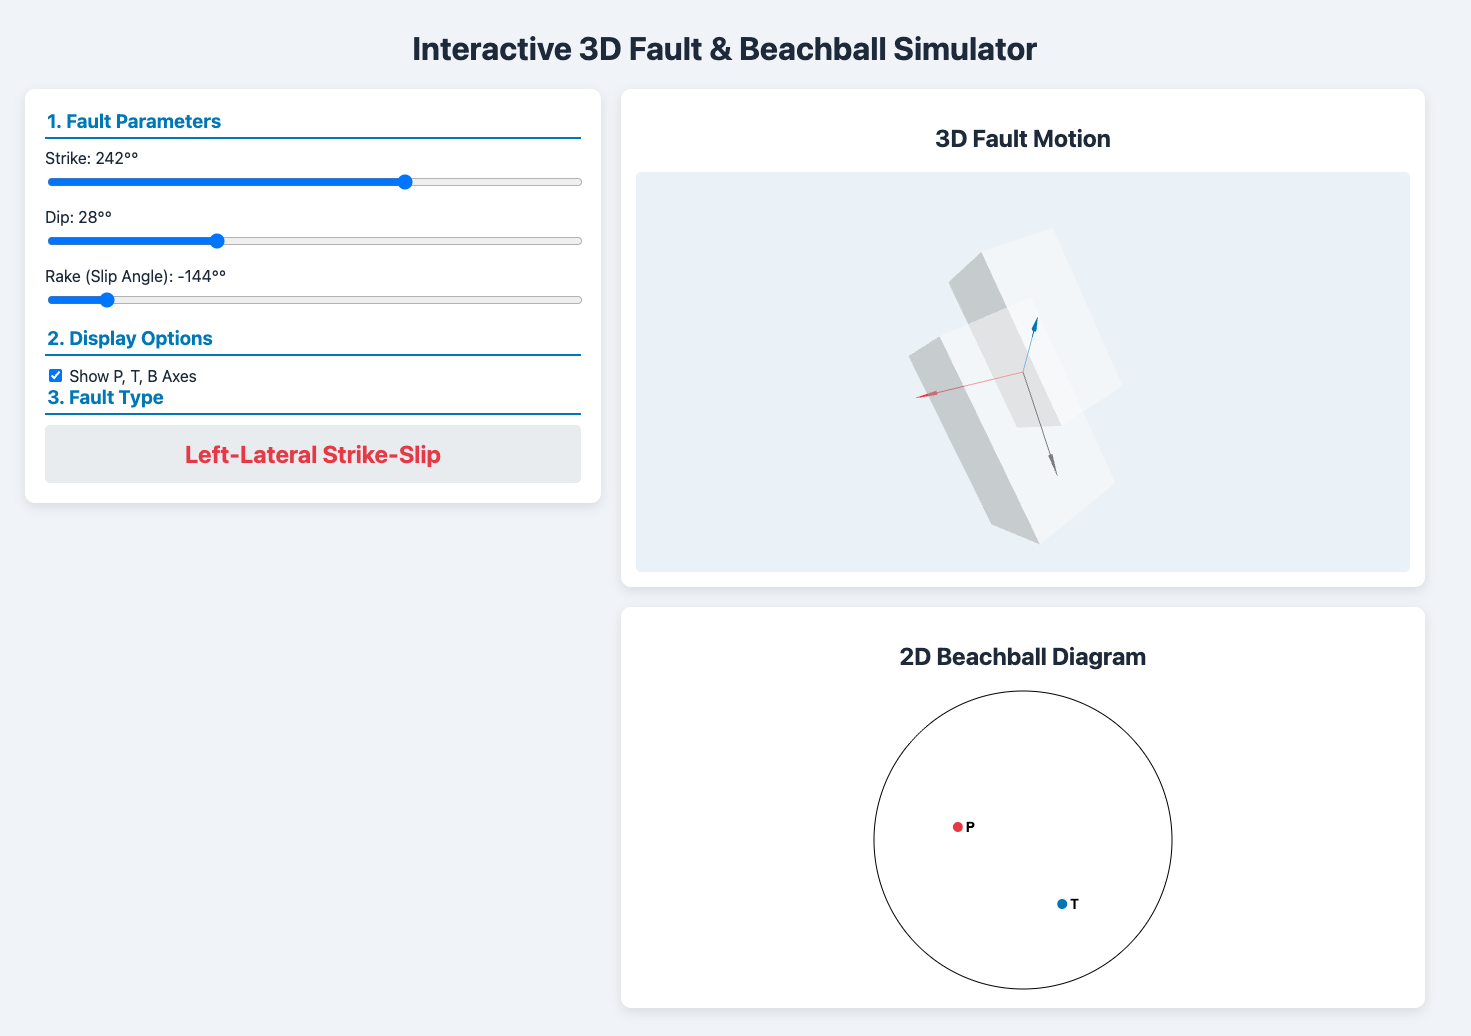Click the Left-Lateral Strike-Slip button

click(x=312, y=454)
